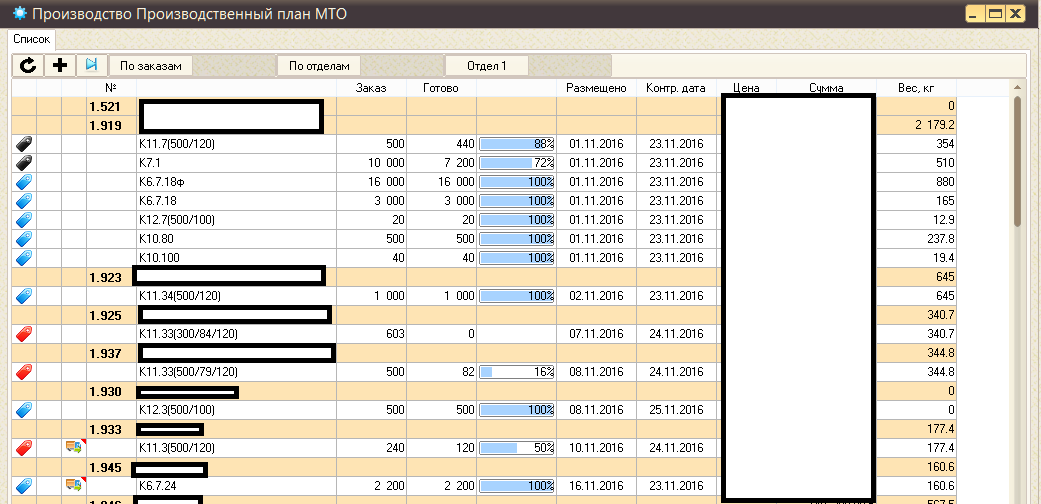Click the Отдел 1 button
Image resolution: width=1041 pixels, height=504 pixels.
pyautogui.click(x=487, y=66)
